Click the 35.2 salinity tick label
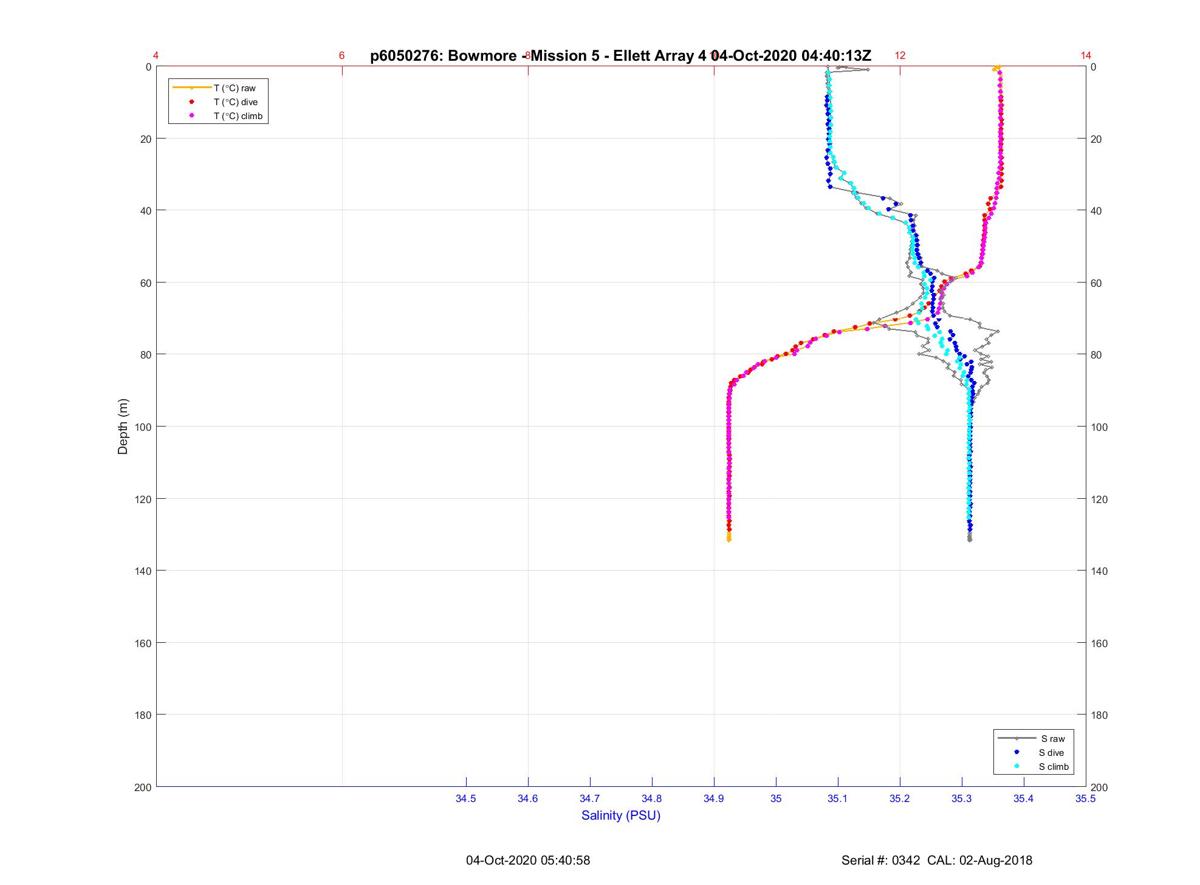This screenshot has width=1200, height=885. (900, 799)
